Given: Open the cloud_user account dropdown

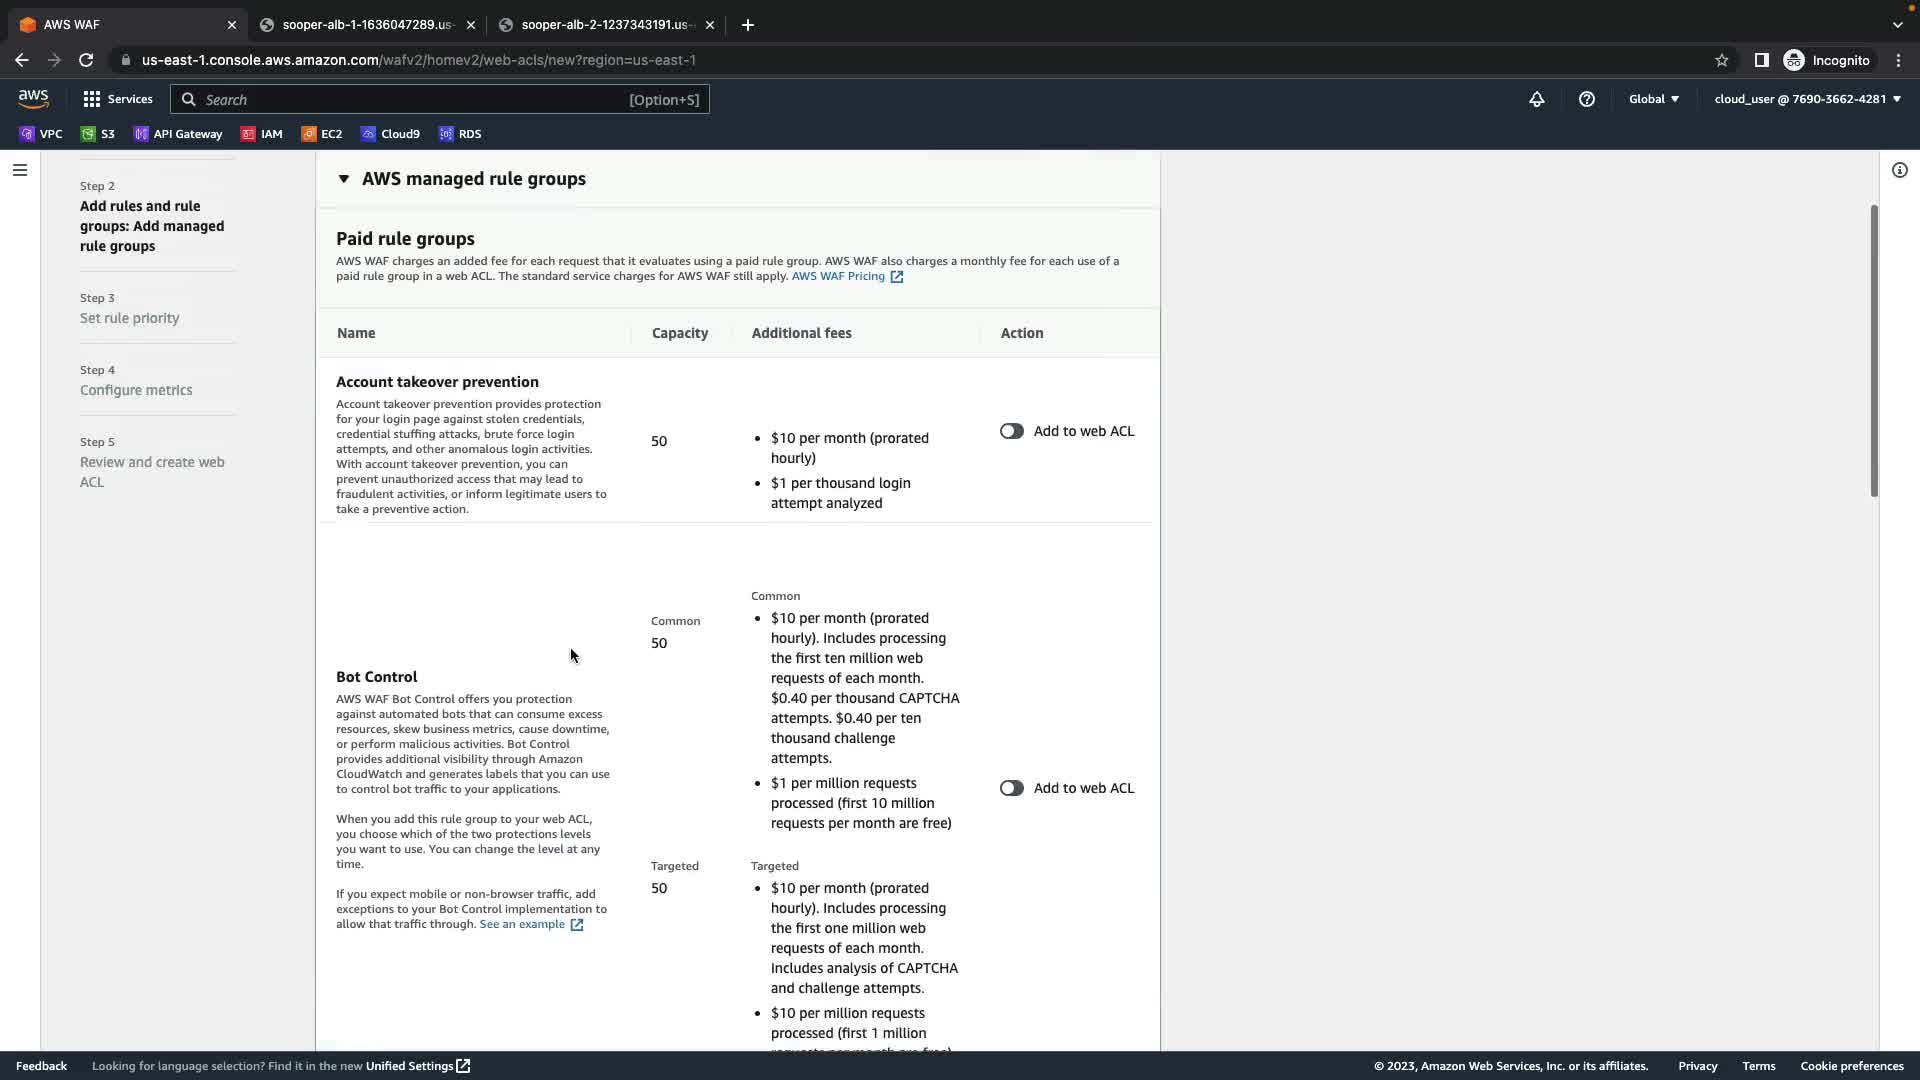Looking at the screenshot, I should click(x=1807, y=99).
